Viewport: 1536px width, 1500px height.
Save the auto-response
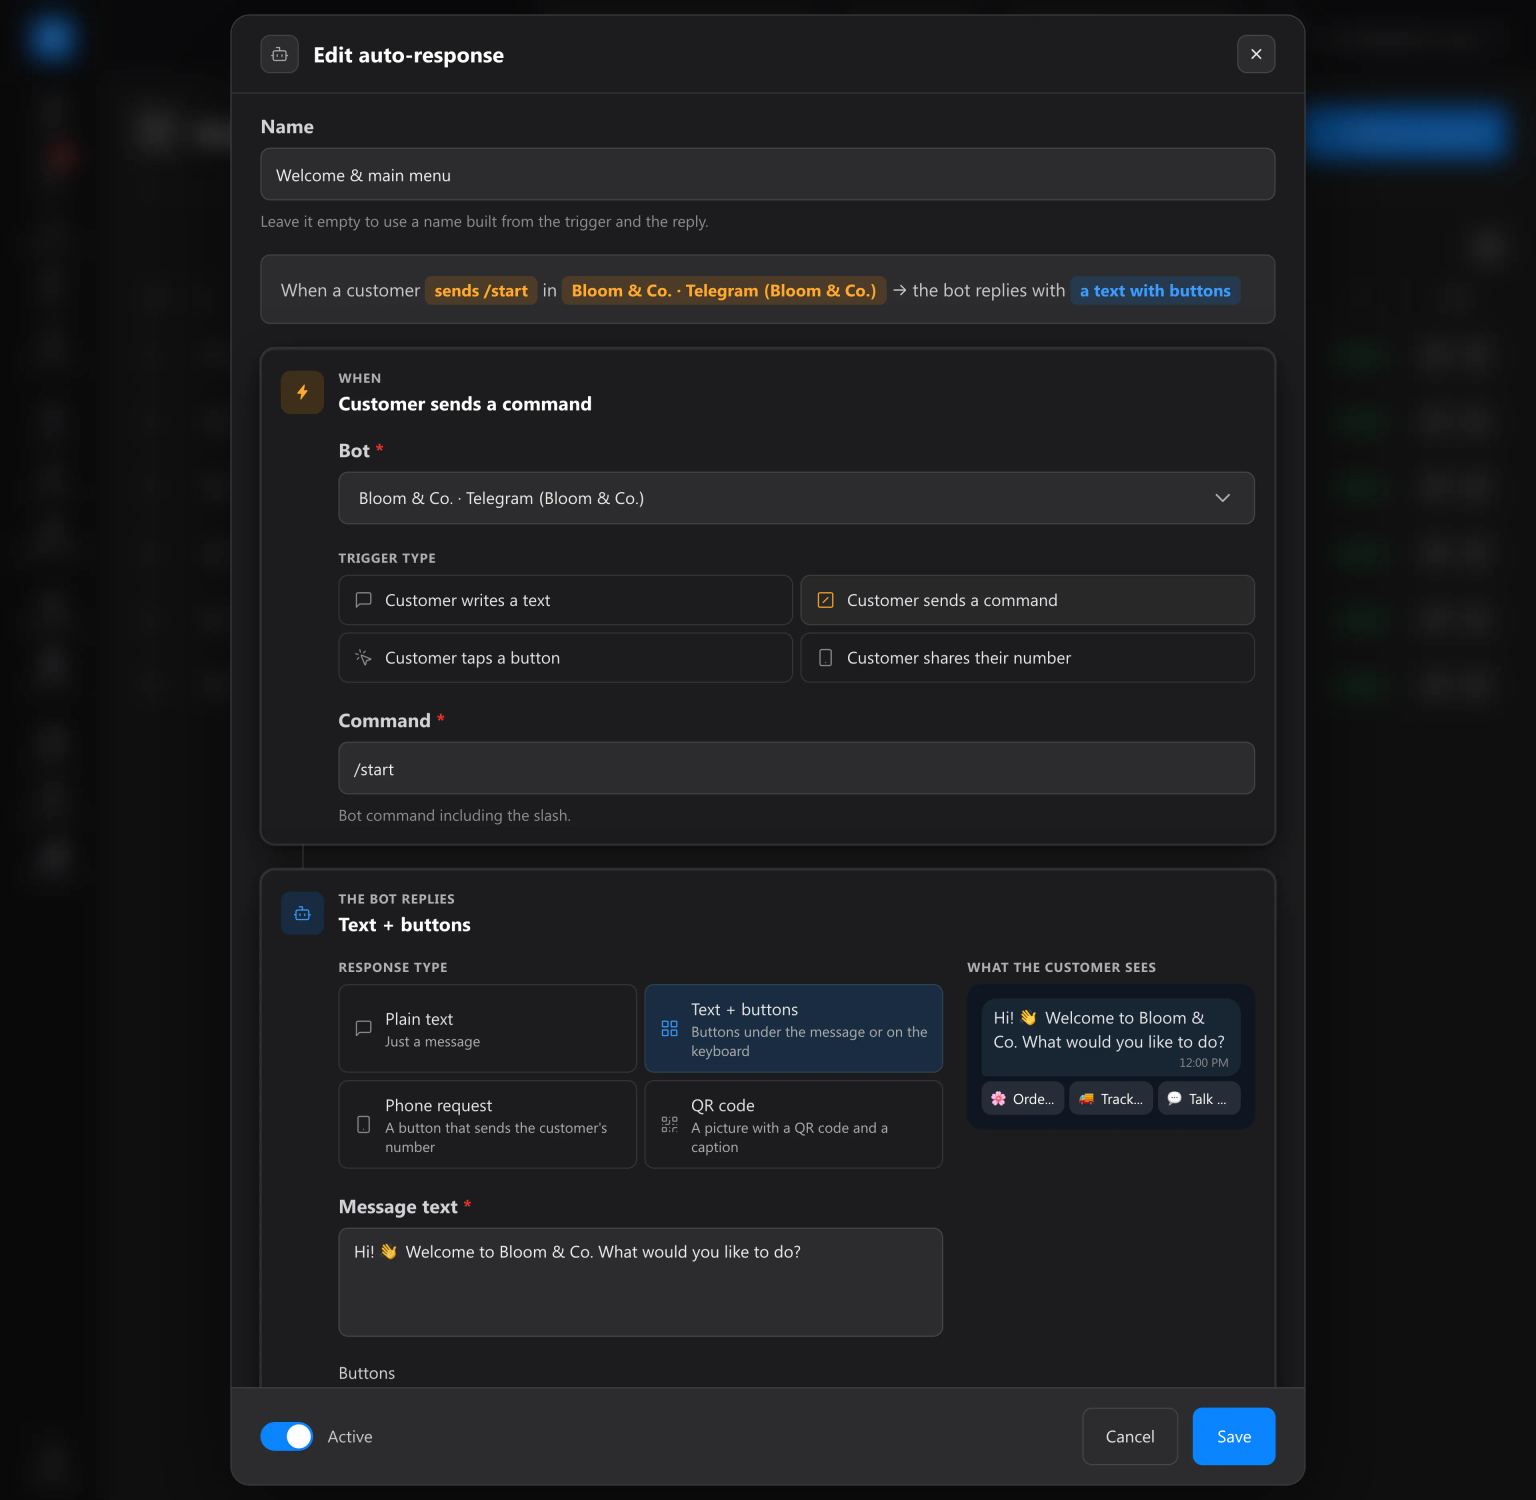pos(1234,1436)
